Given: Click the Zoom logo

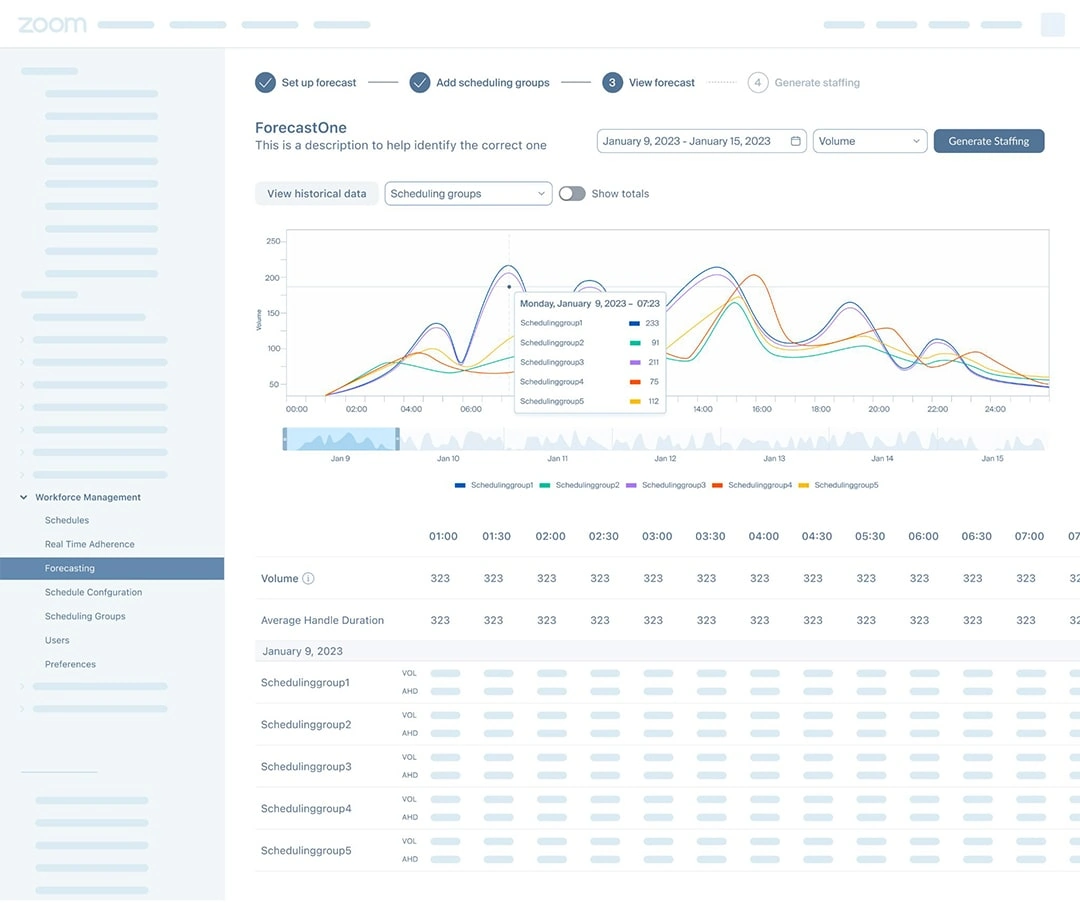Looking at the screenshot, I should click(x=52, y=24).
